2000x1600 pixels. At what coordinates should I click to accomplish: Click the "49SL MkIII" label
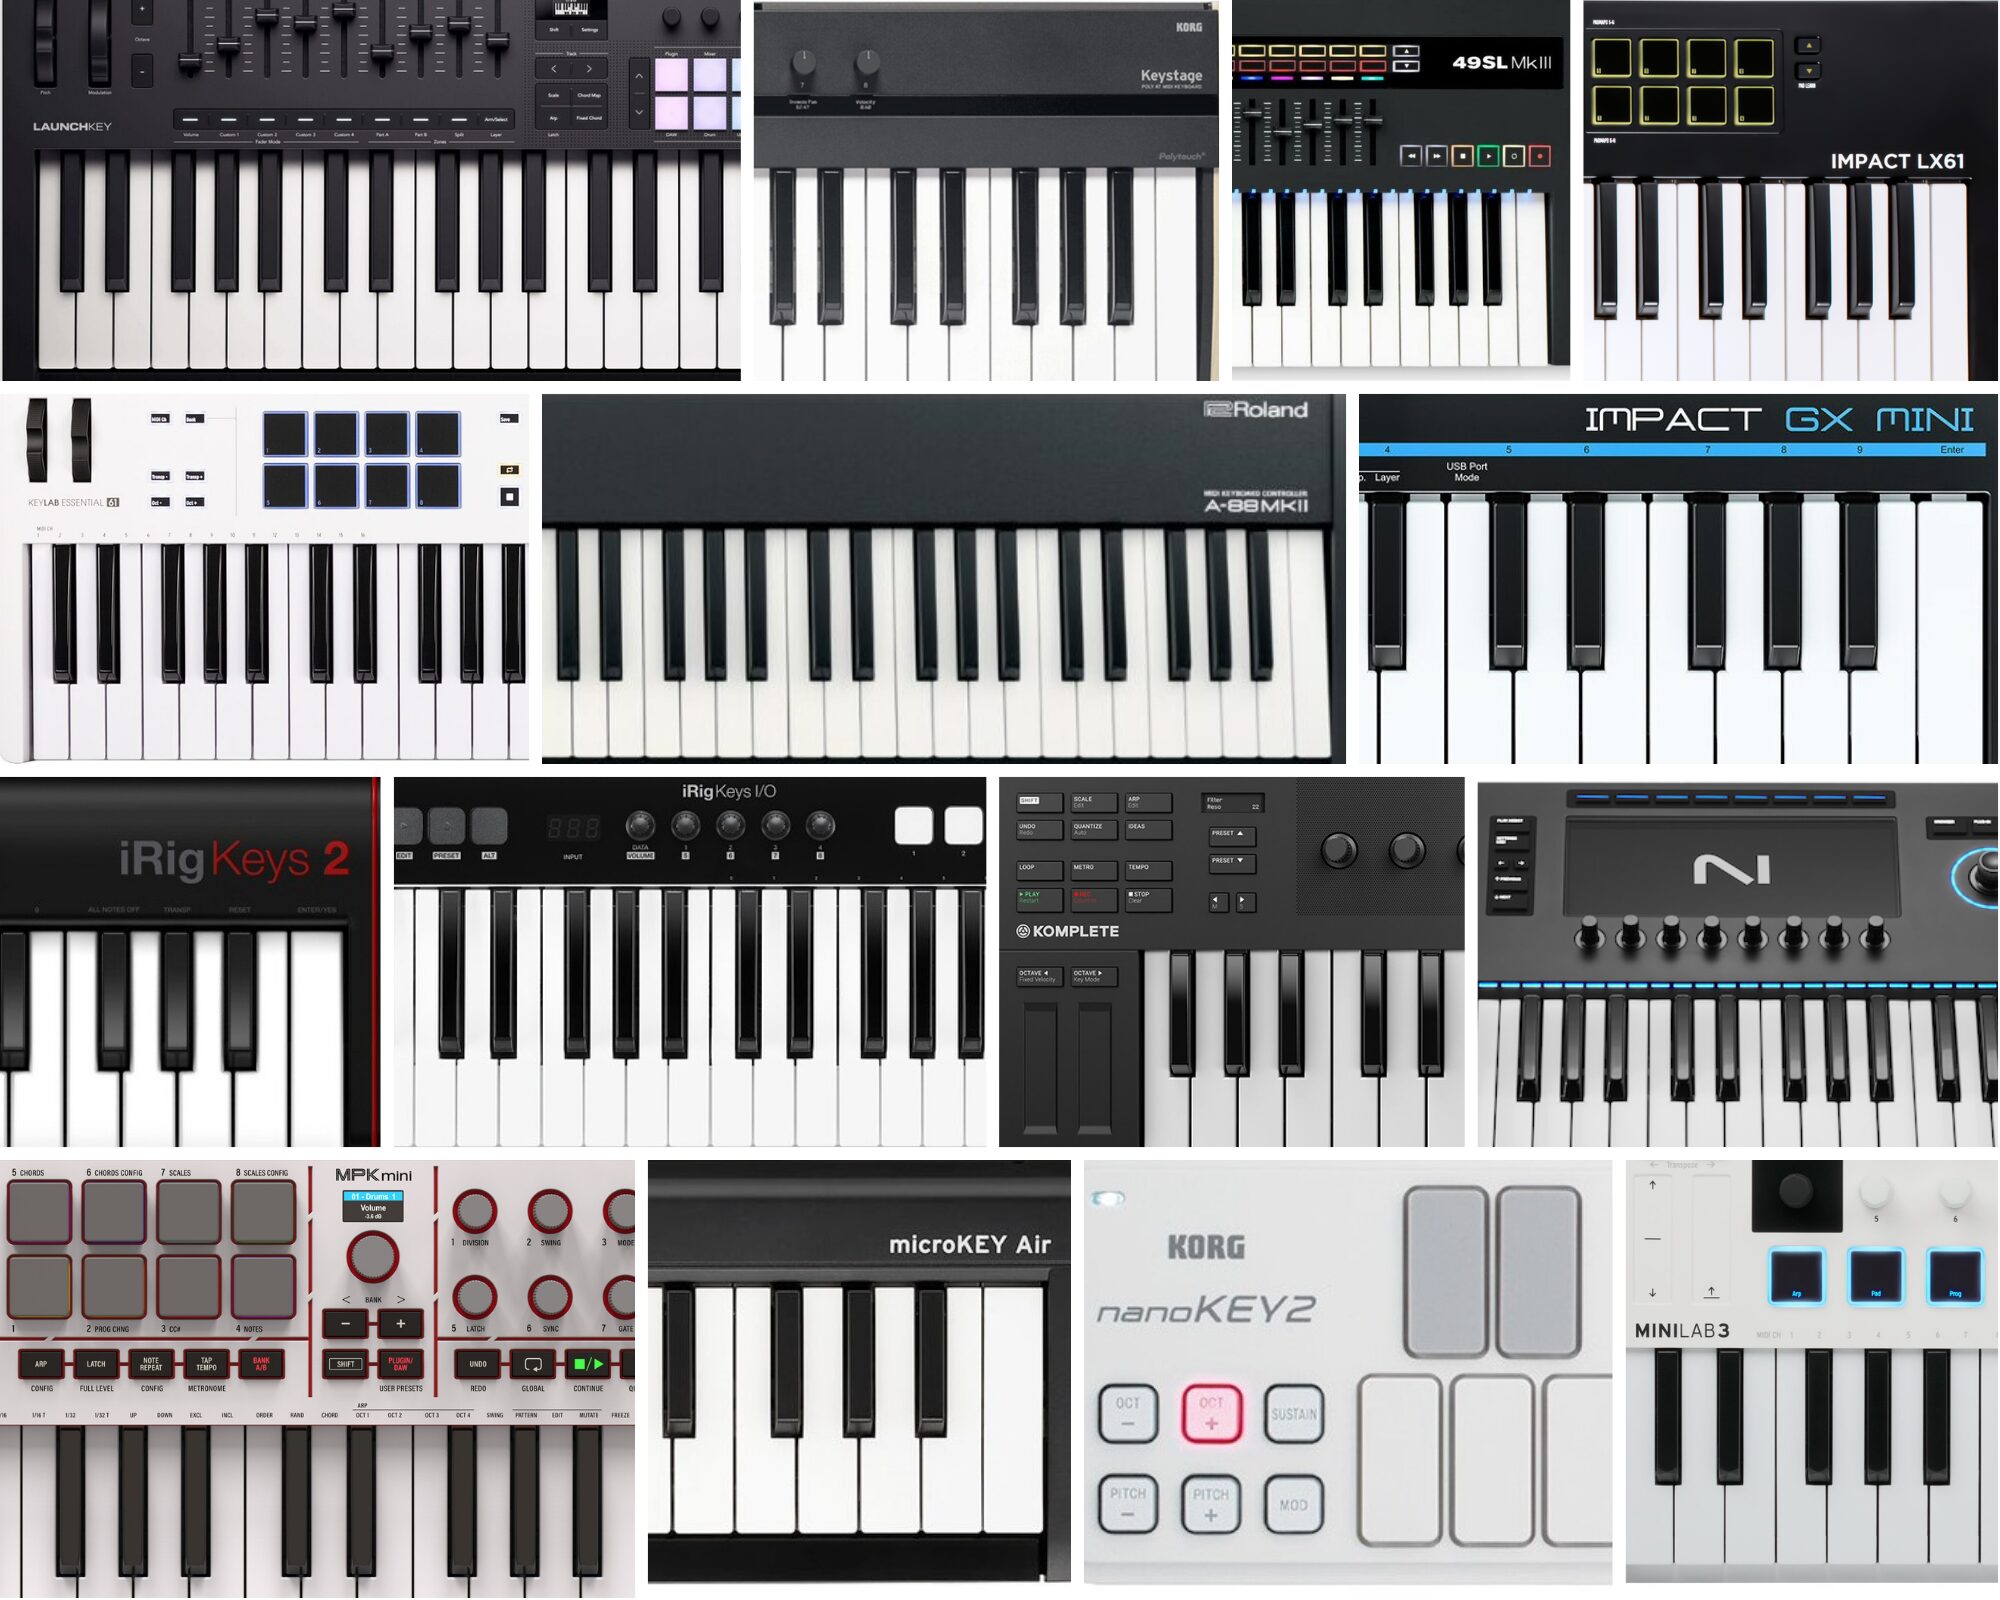tap(1502, 63)
